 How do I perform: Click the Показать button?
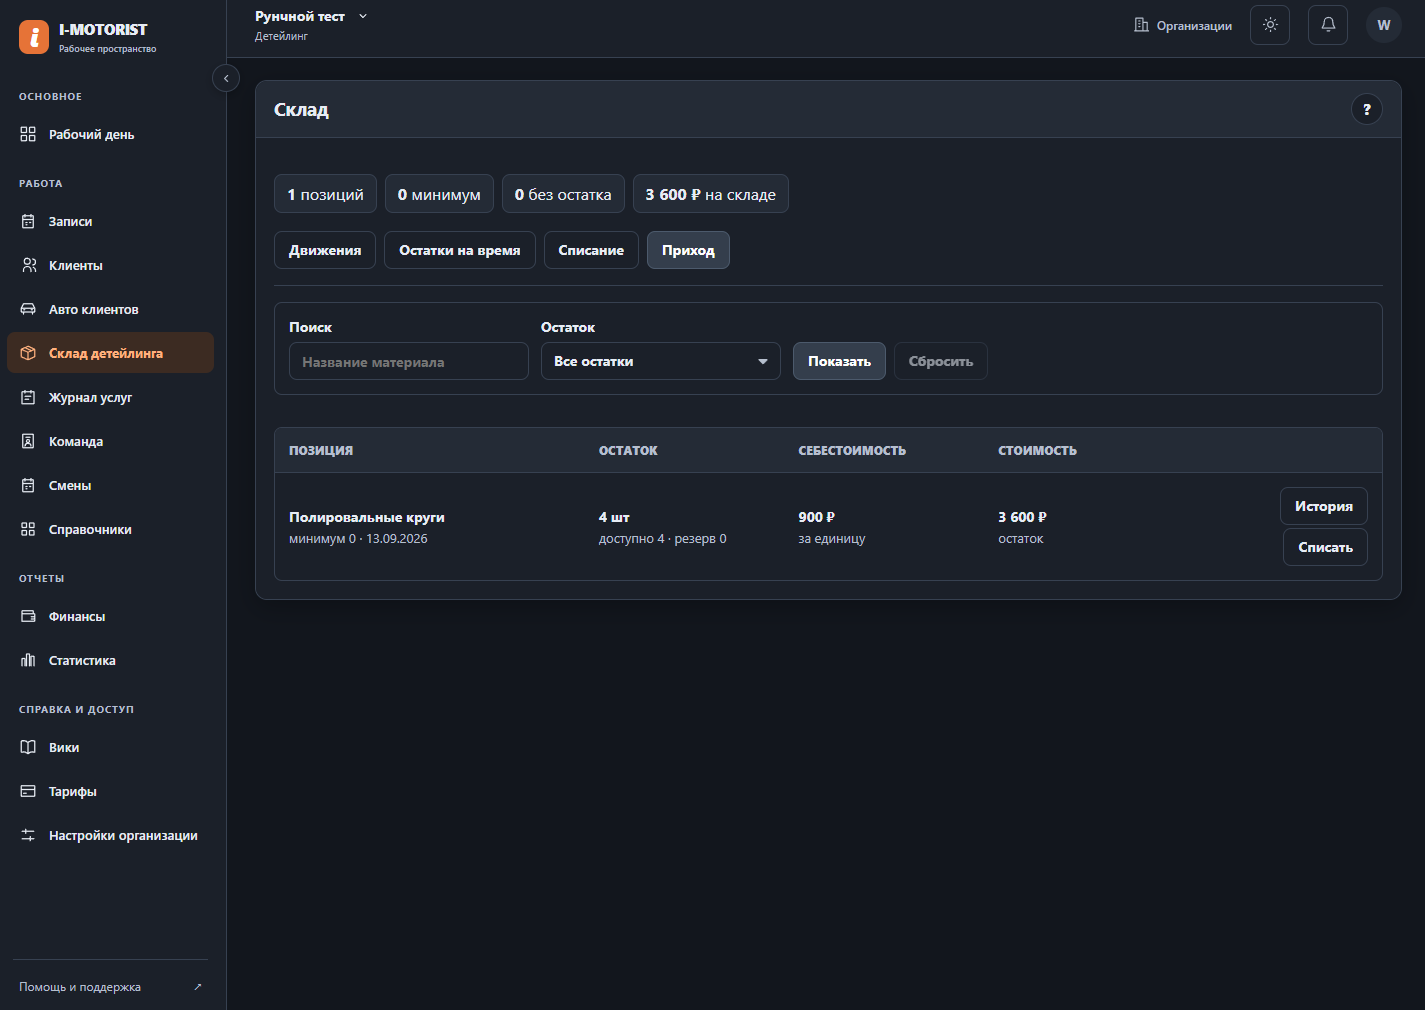click(839, 361)
